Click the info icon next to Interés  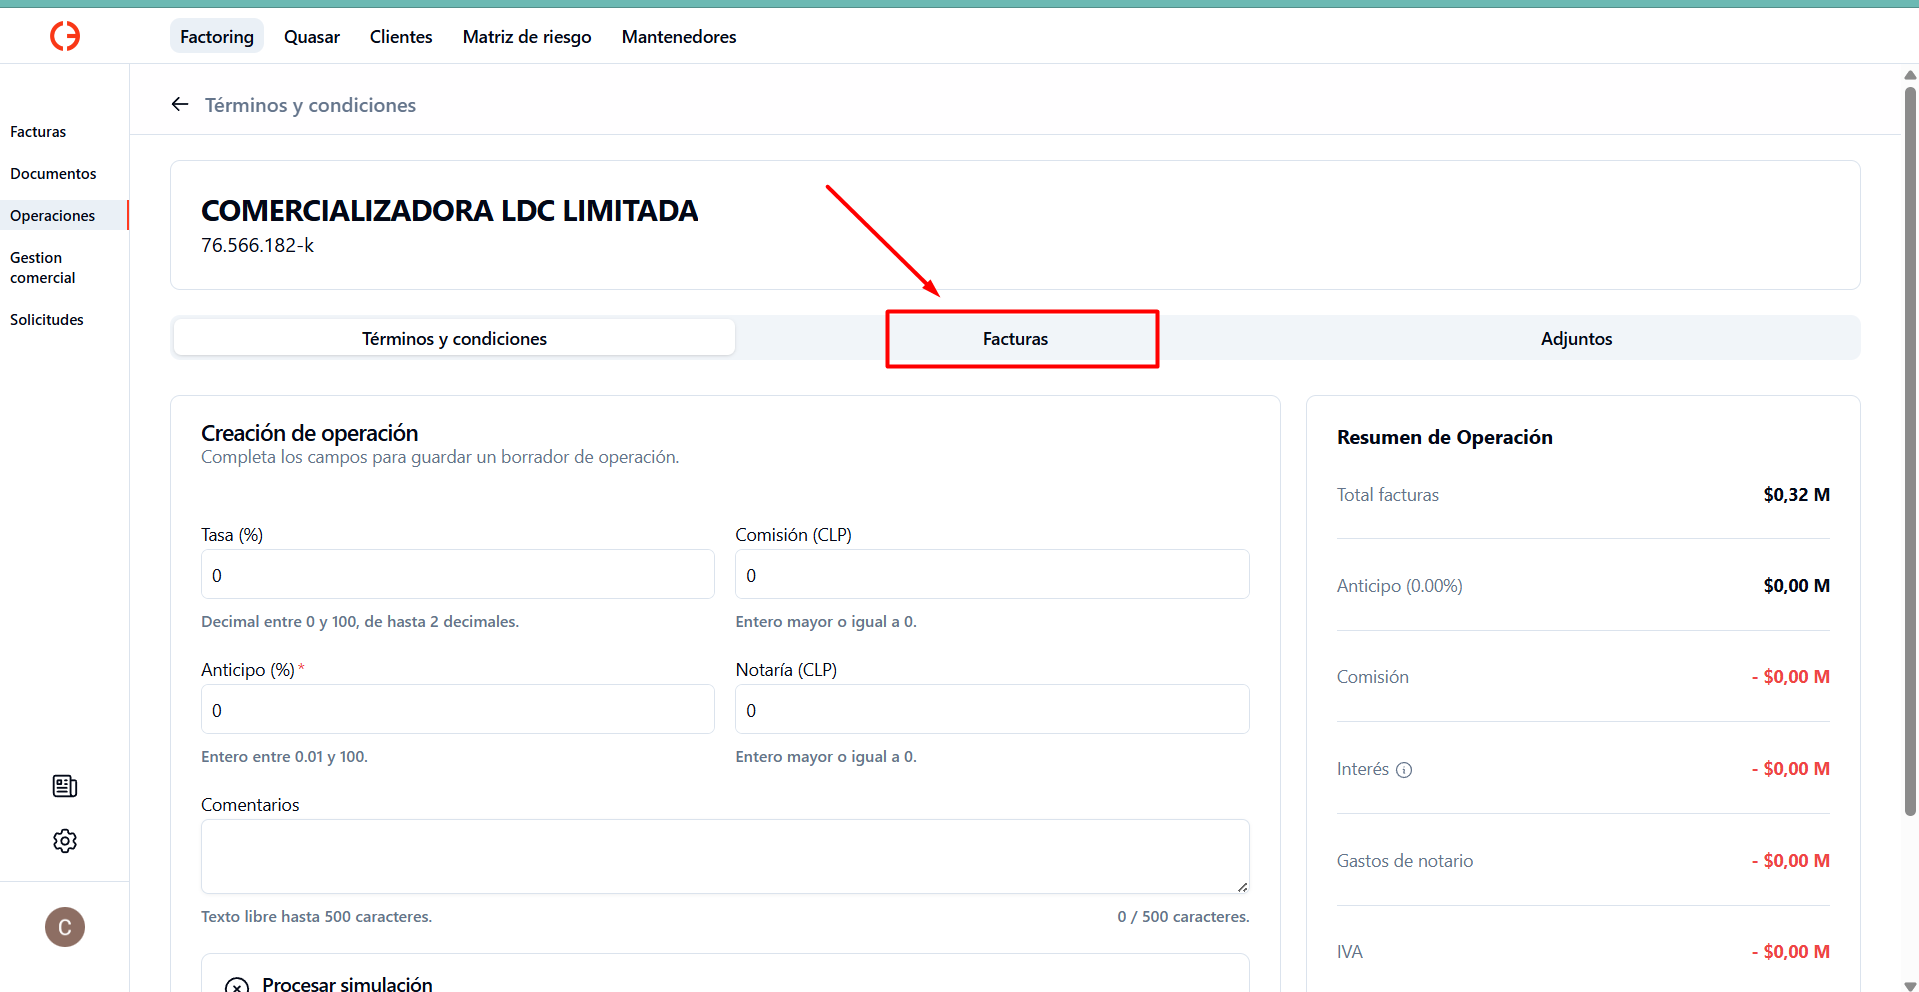[x=1404, y=770]
